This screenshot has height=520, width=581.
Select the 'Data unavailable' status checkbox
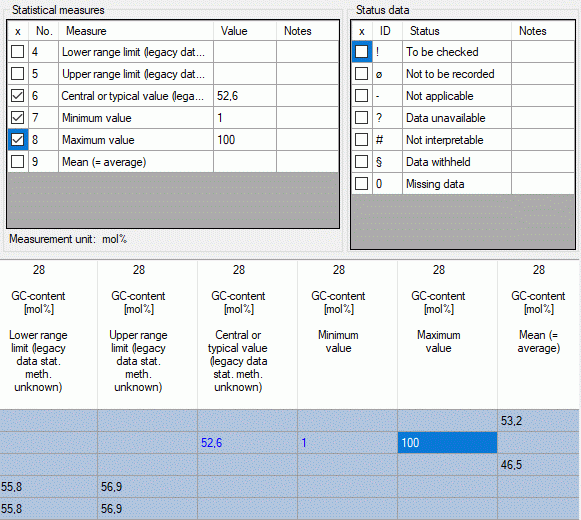pyautogui.click(x=361, y=117)
